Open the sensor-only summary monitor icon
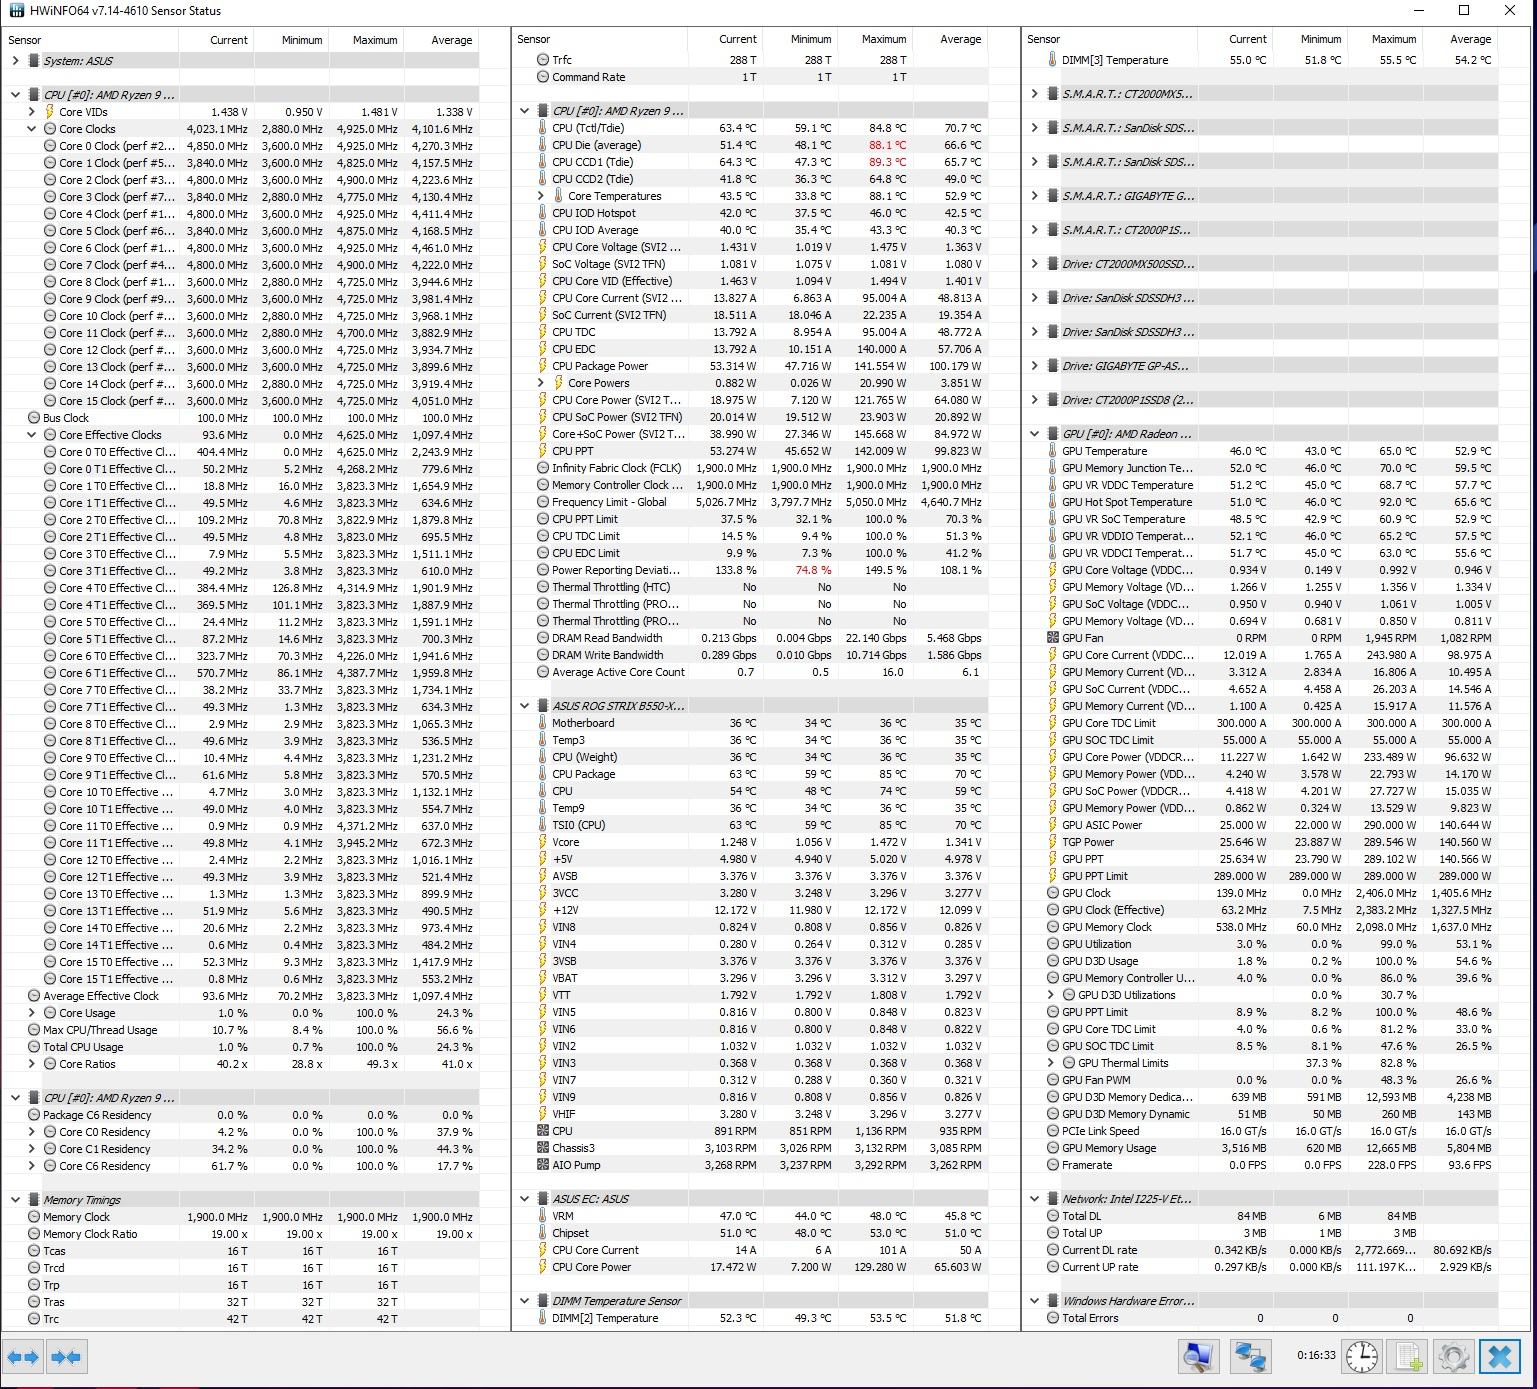 (x=1197, y=1357)
